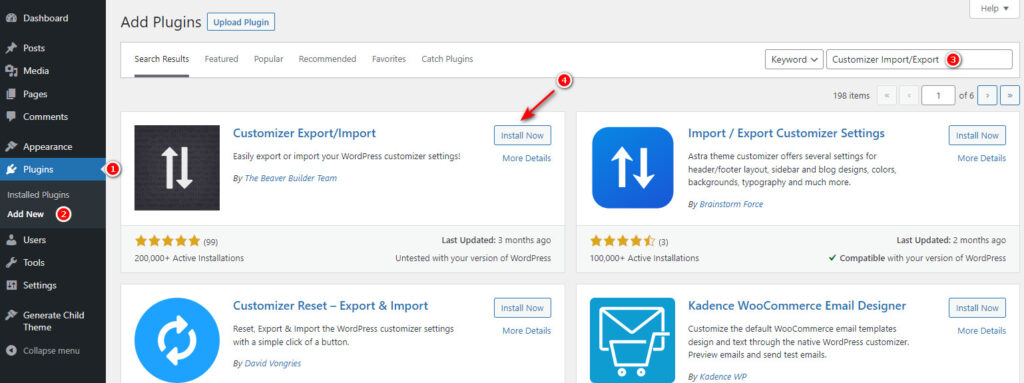Click Customizer Reset plugin circular icon

click(x=177, y=341)
